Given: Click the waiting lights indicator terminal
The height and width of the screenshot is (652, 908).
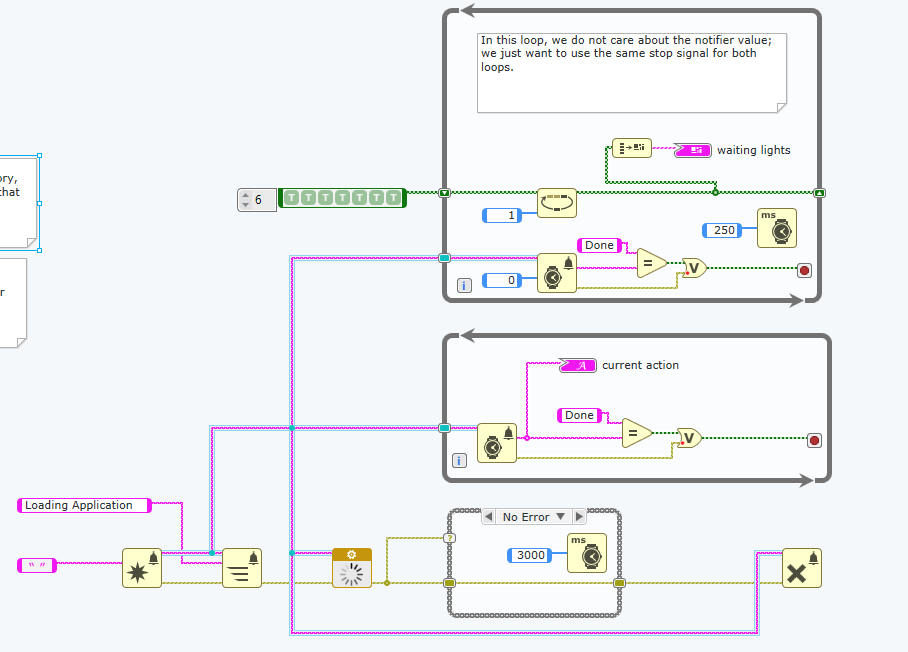Looking at the screenshot, I should coord(693,150).
